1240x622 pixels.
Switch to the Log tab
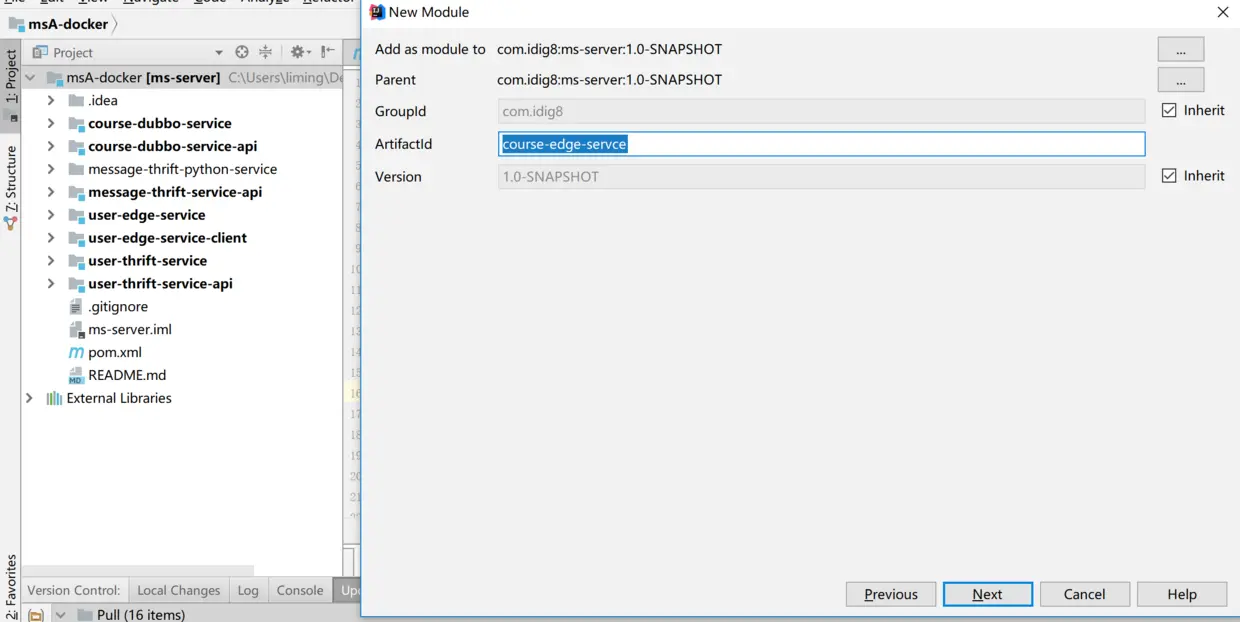click(x=248, y=590)
